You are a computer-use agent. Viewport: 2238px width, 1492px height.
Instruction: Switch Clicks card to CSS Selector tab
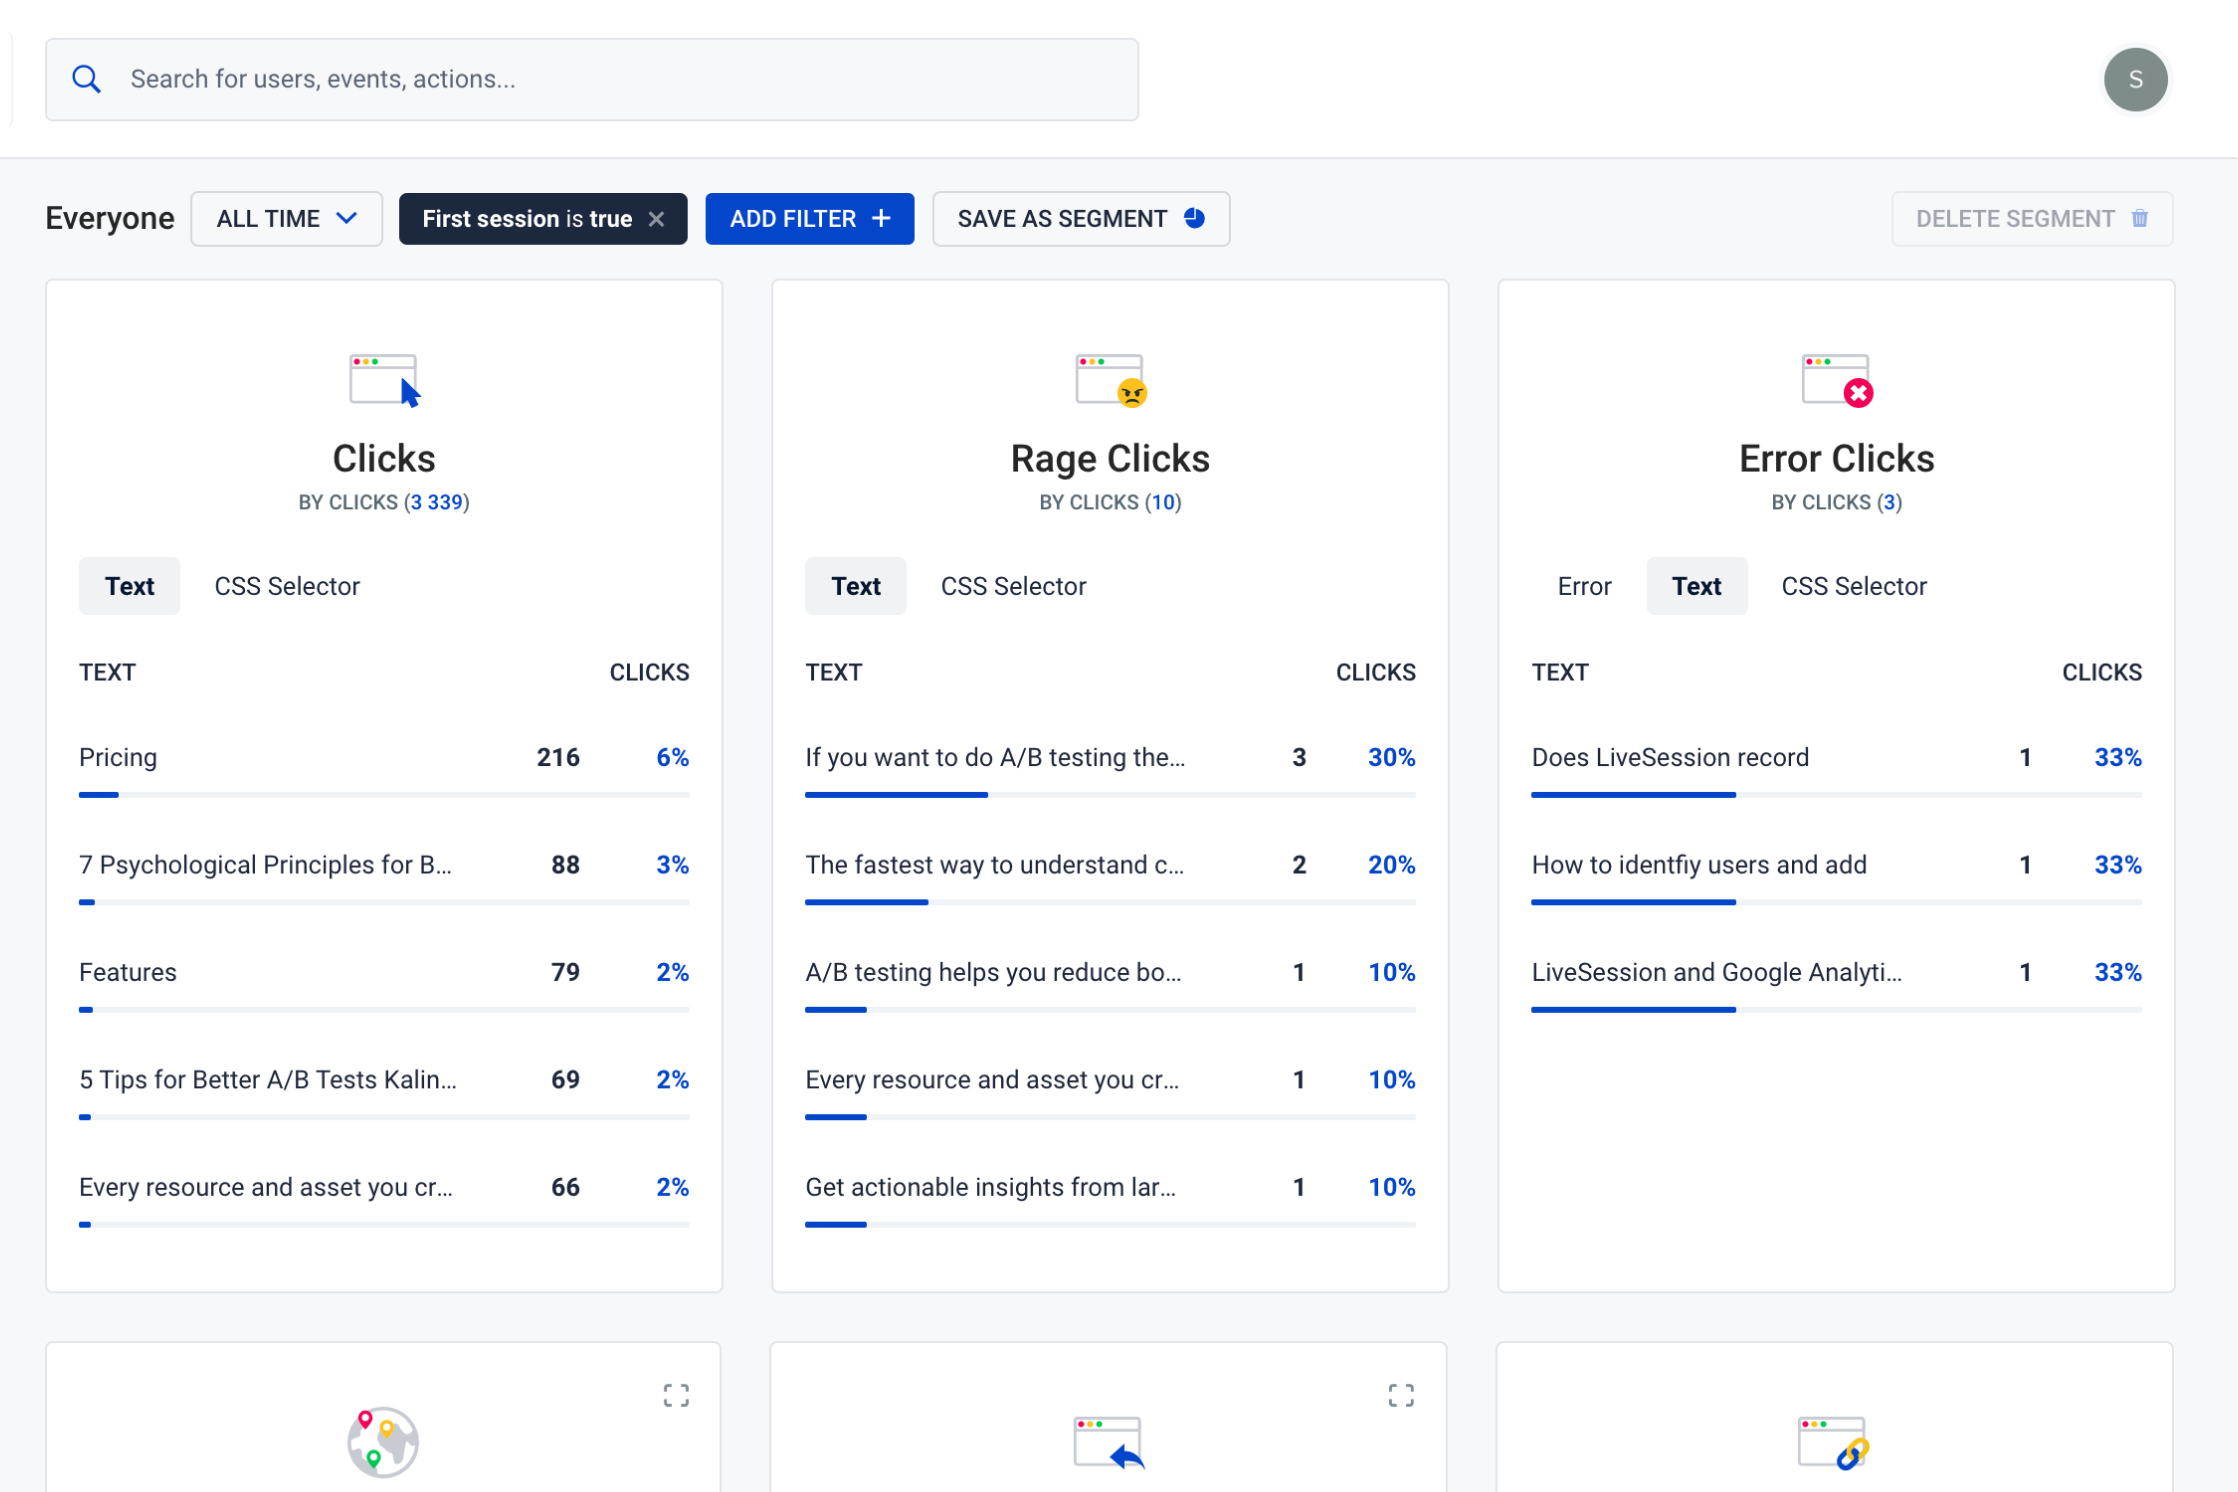(x=287, y=586)
